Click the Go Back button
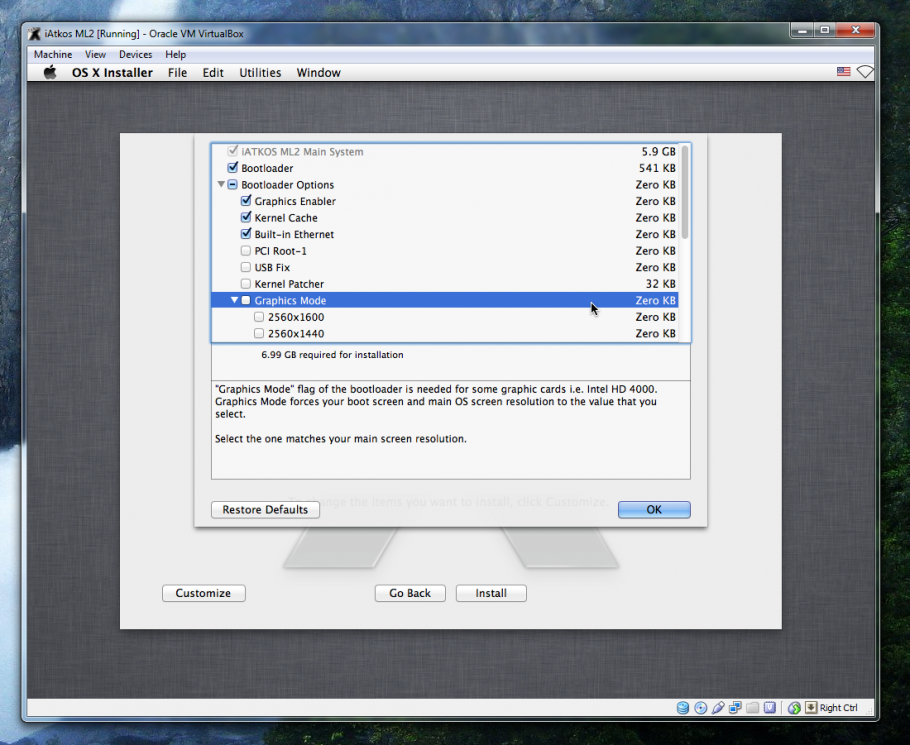 coord(410,593)
